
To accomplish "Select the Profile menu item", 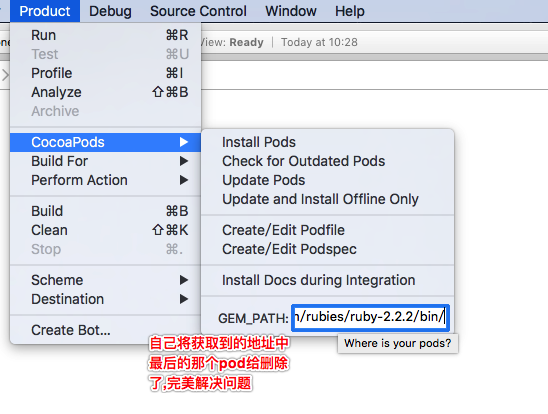I will [x=106, y=73].
